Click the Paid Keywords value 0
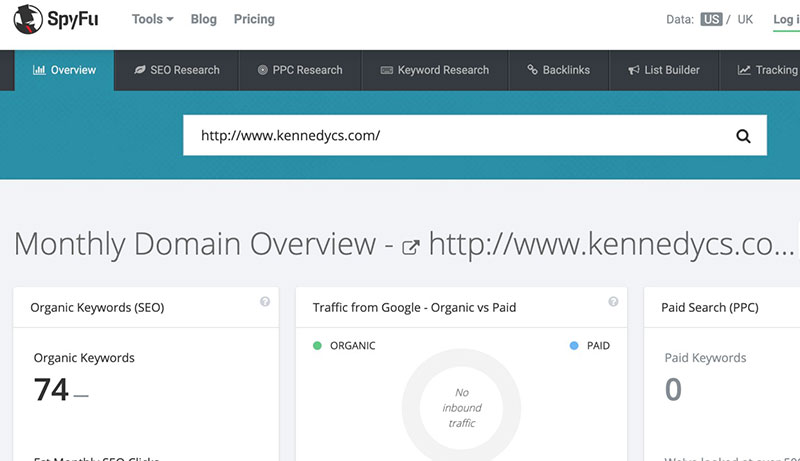Image resolution: width=800 pixels, height=461 pixels. pos(673,390)
